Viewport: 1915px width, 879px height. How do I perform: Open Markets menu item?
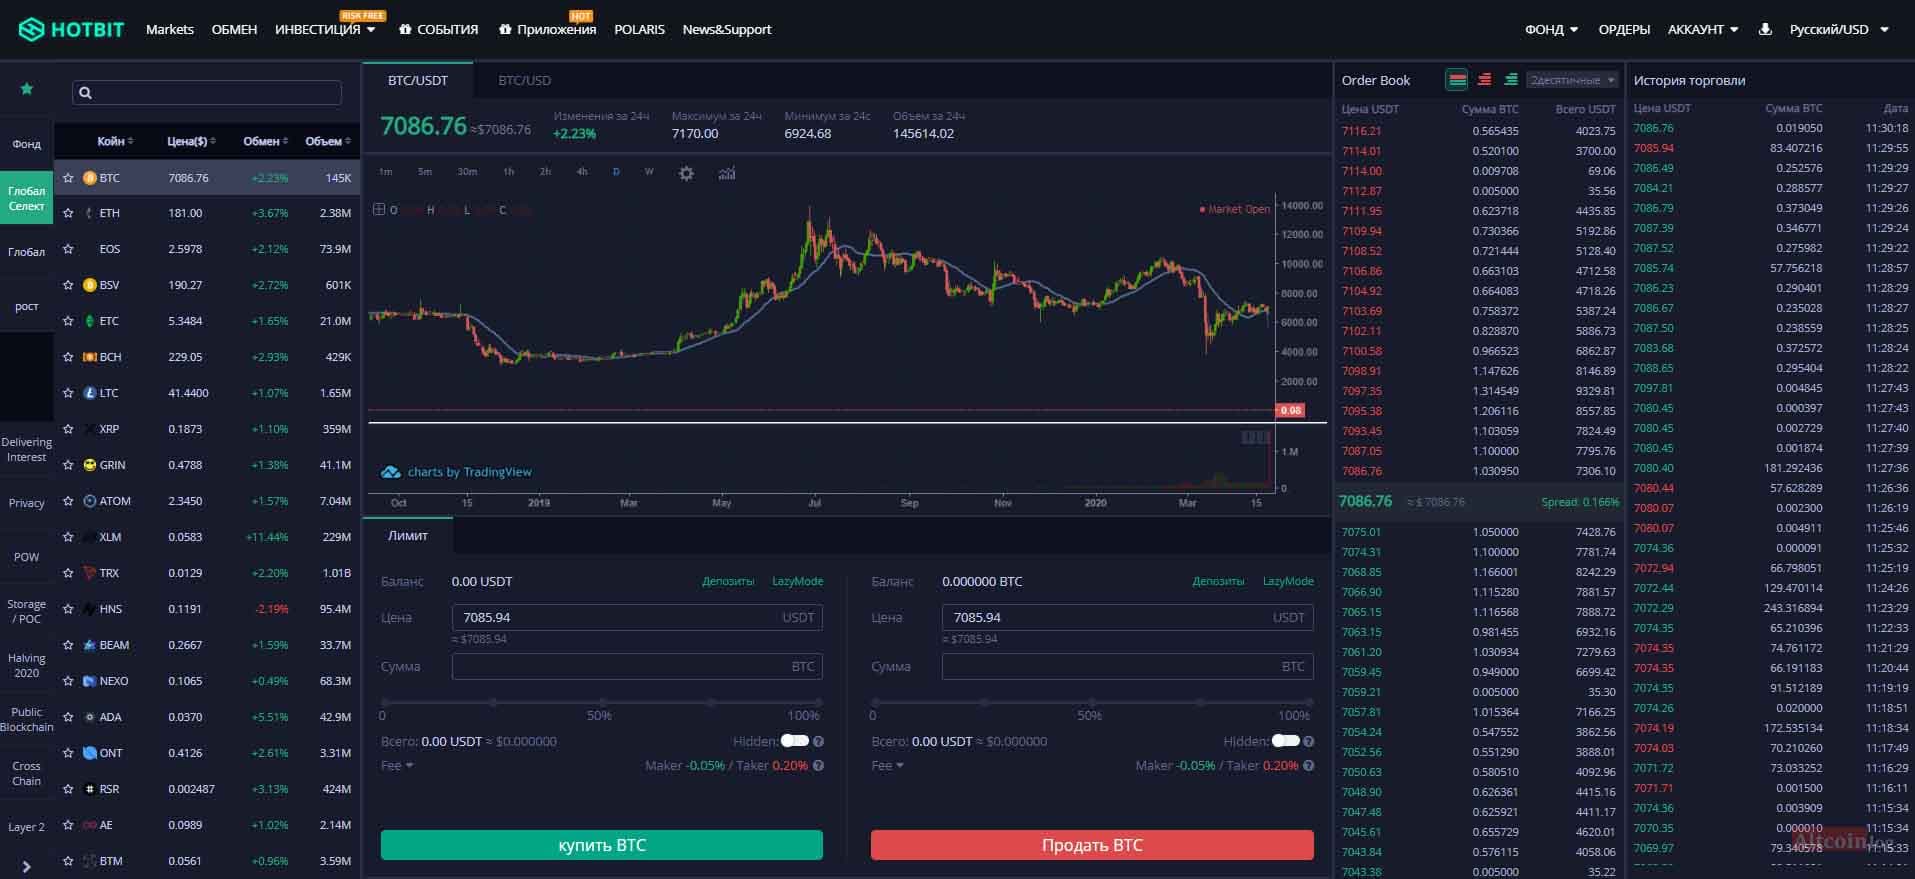169,29
